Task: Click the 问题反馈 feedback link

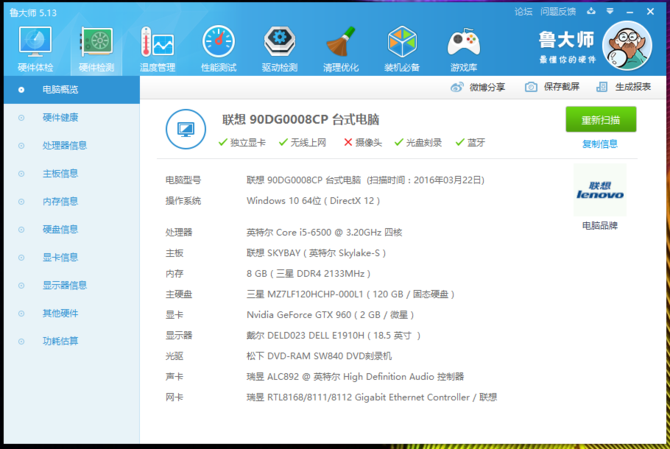Action: coord(557,11)
